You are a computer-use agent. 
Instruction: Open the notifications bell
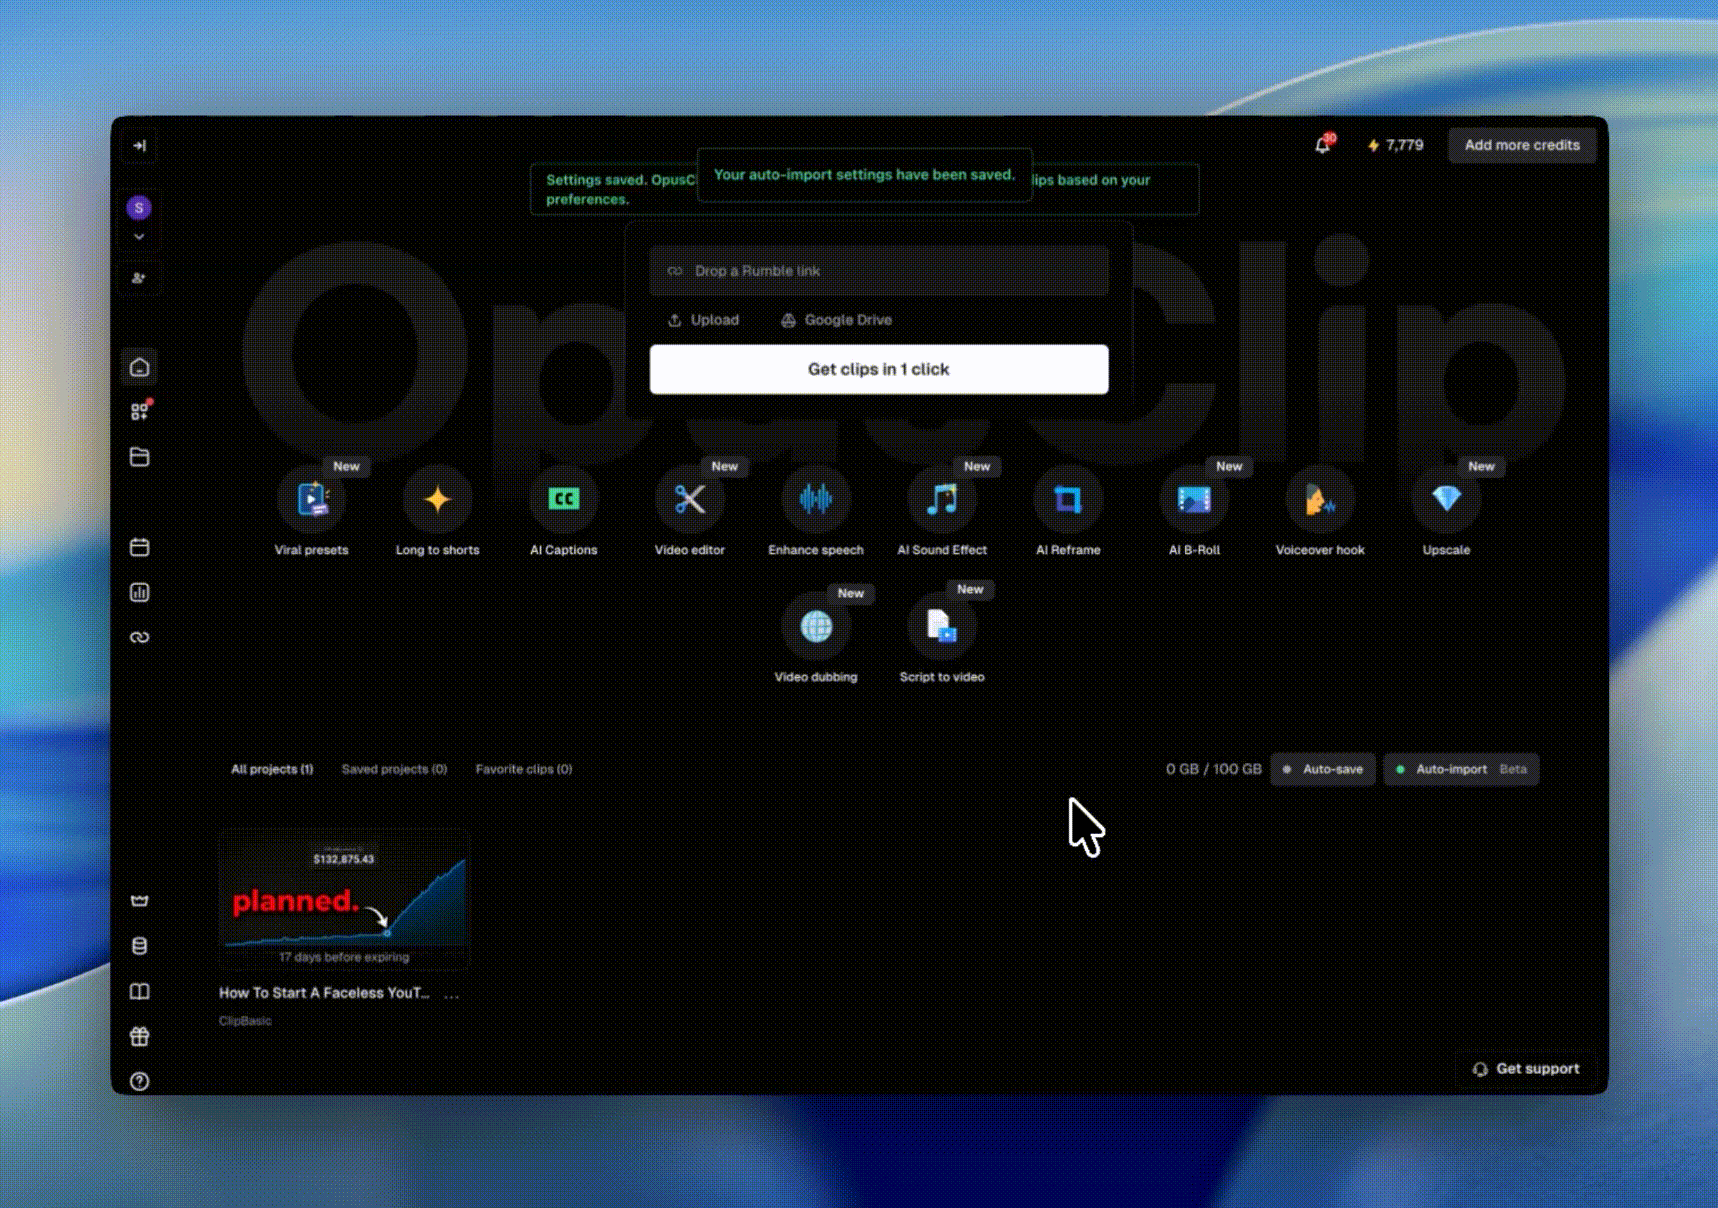(x=1323, y=145)
